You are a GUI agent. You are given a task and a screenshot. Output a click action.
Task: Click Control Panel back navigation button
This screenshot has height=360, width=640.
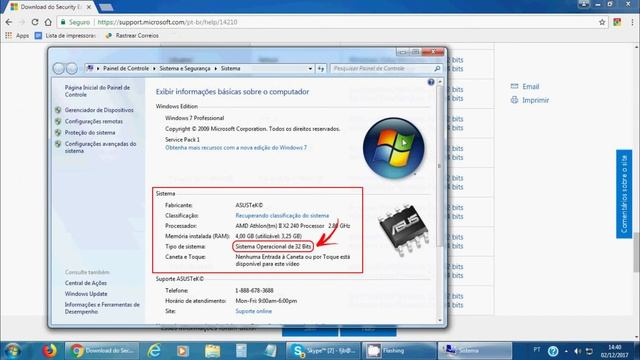click(59, 69)
